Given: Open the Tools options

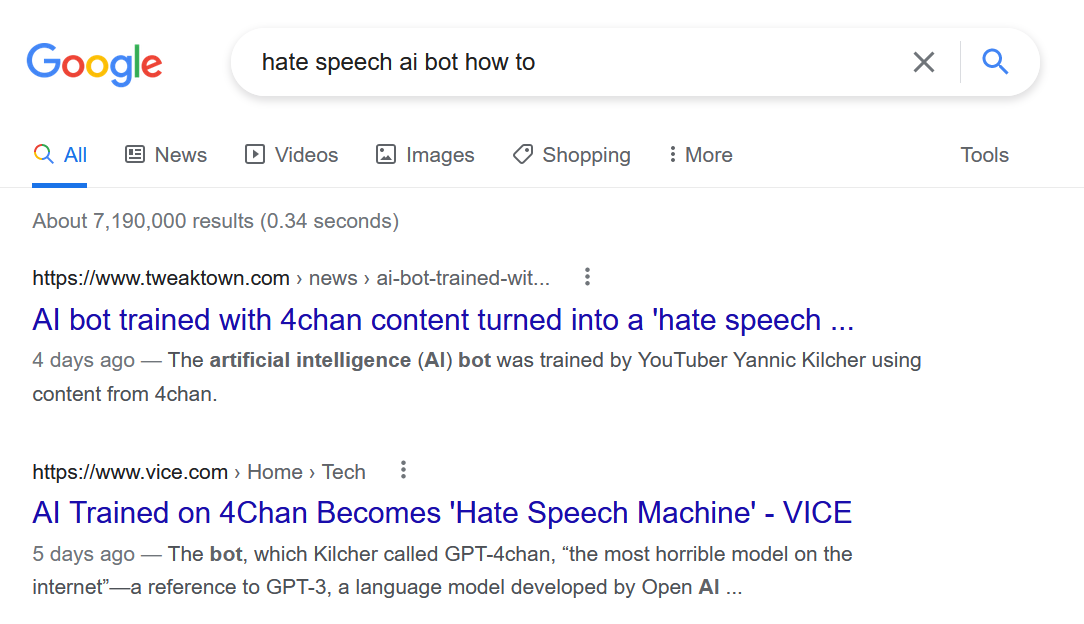Looking at the screenshot, I should [984, 154].
